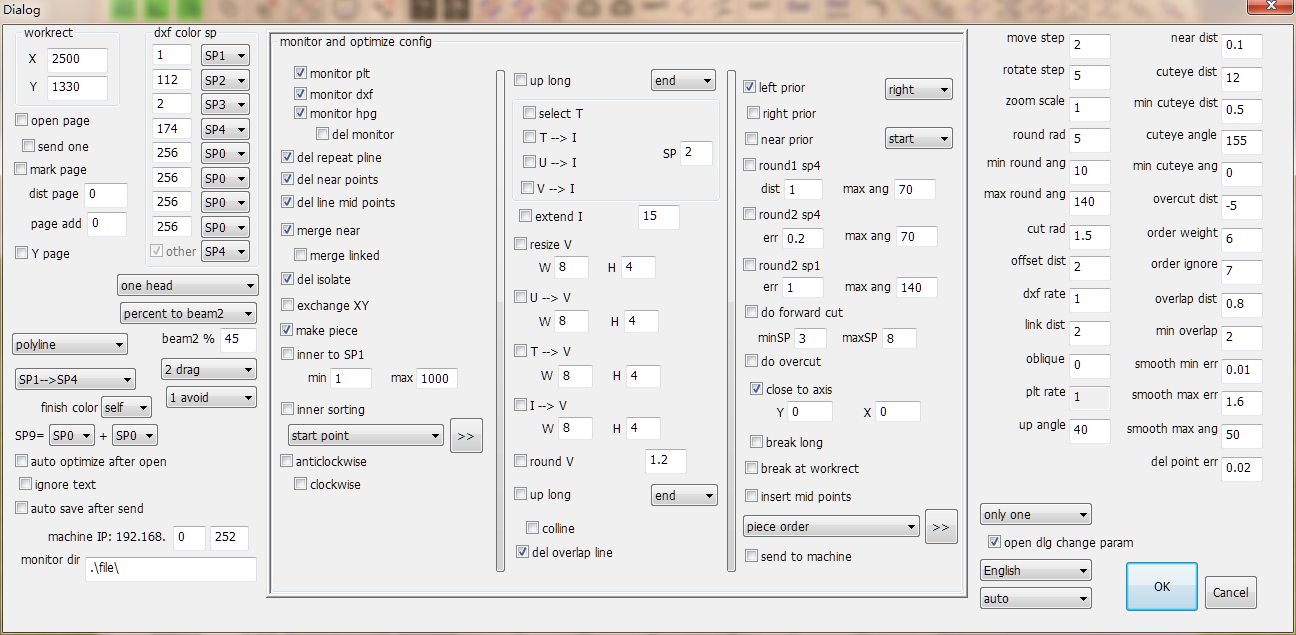Click the maxSP input field
Viewport: 1296px width, 635px height.
(899, 338)
